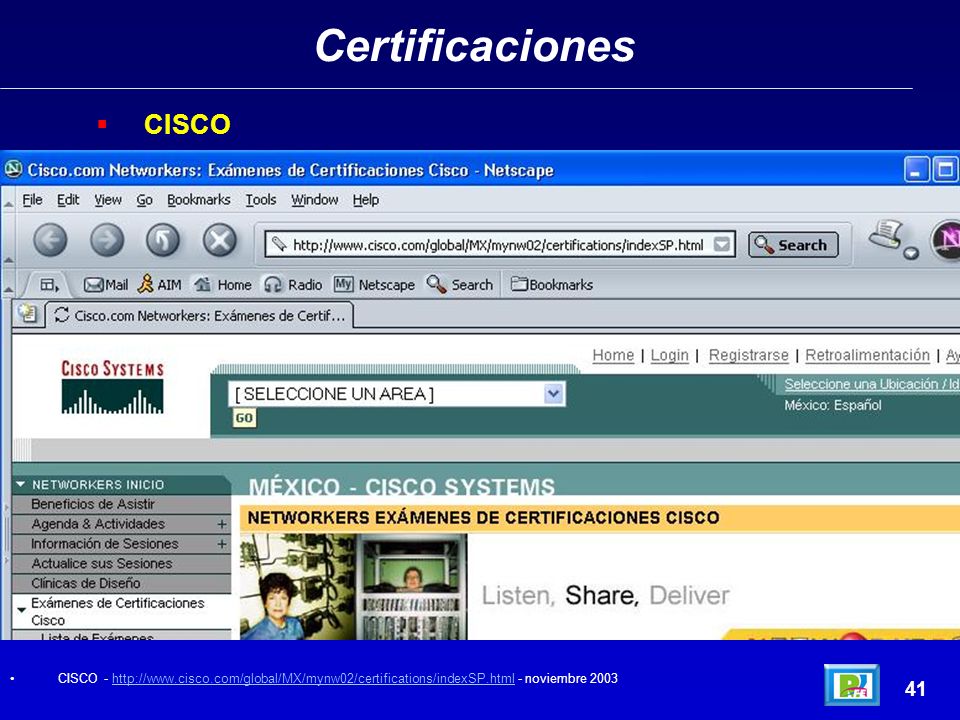
Task: Click the GO button under the area selector
Action: click(x=244, y=418)
